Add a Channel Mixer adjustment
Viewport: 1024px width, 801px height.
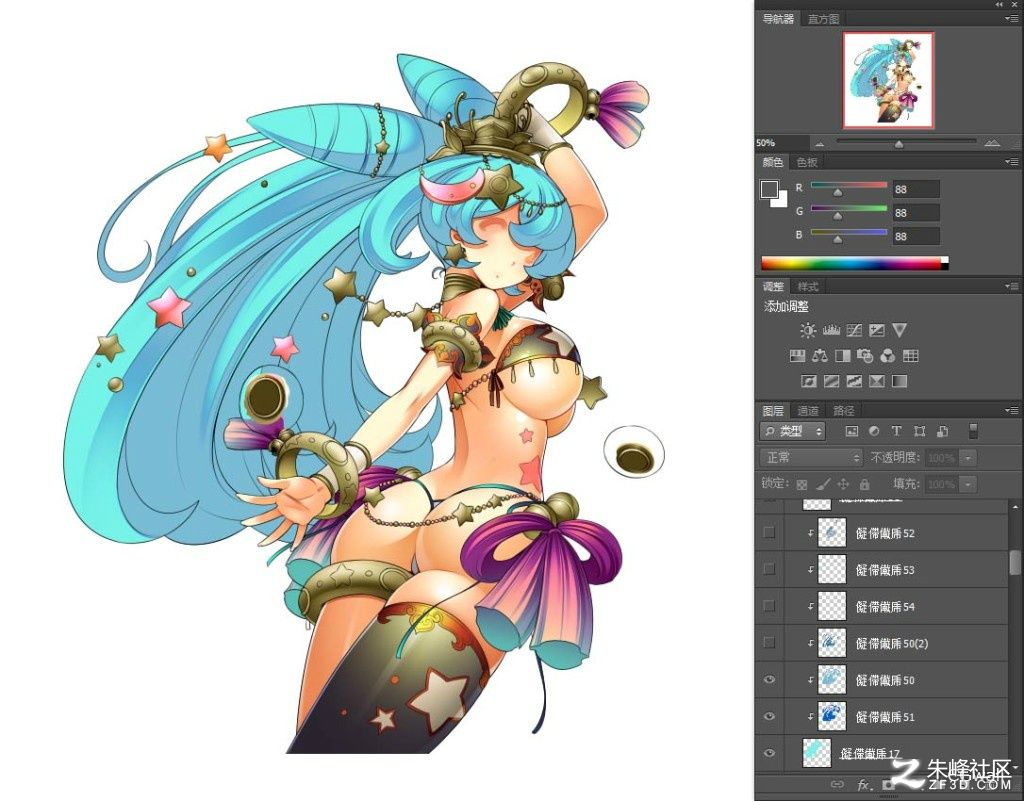tap(888, 356)
